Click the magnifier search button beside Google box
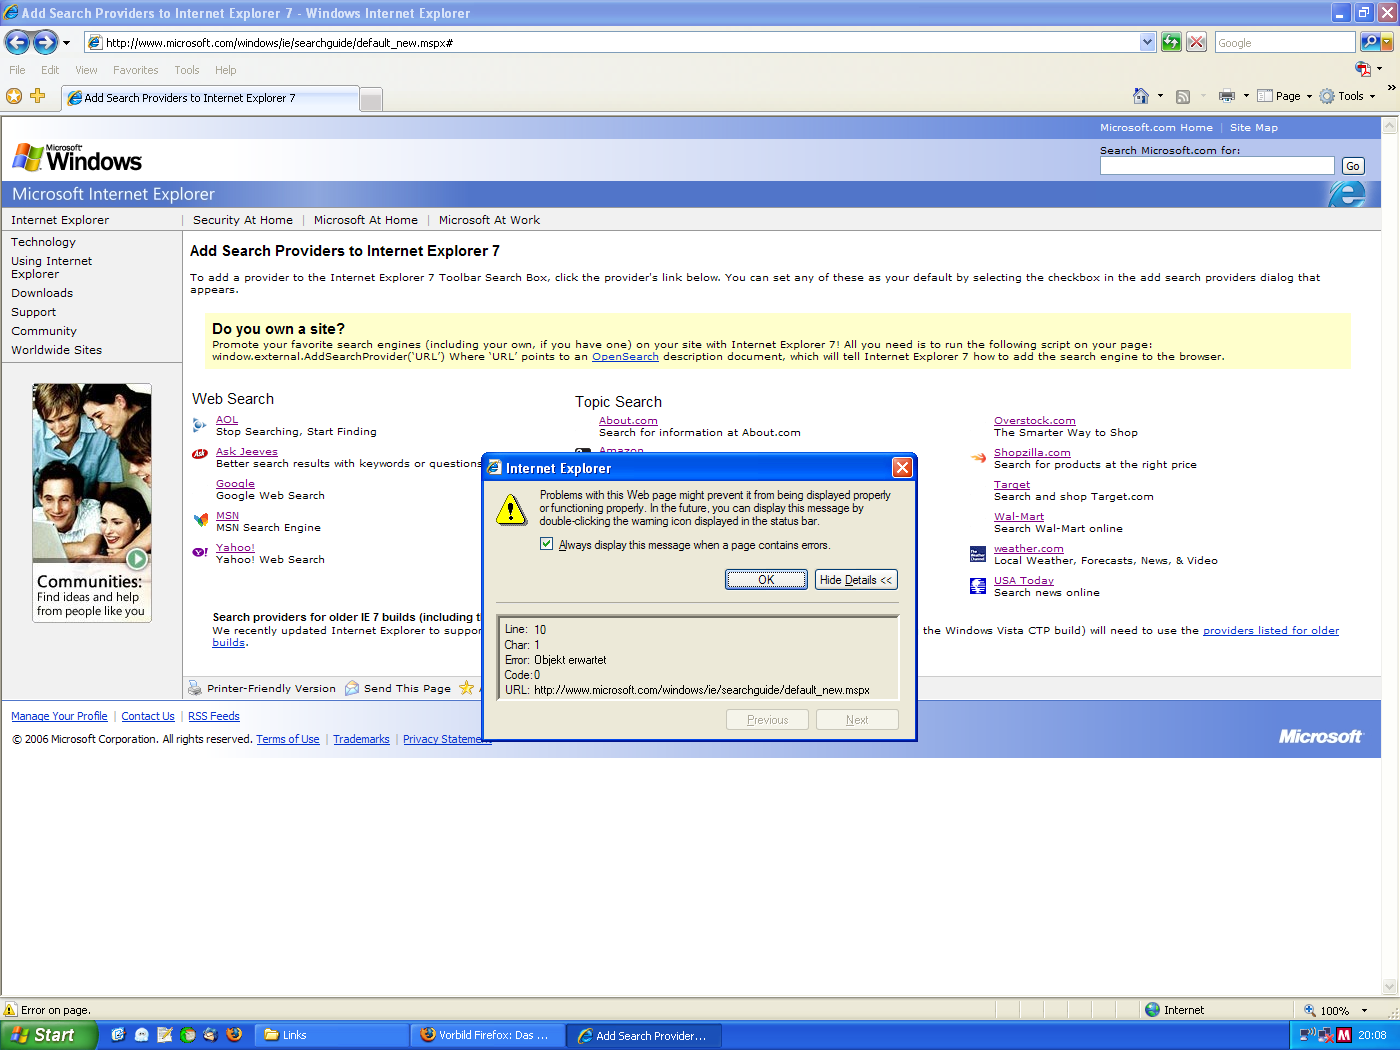The height and width of the screenshot is (1050, 1400). 1369,42
